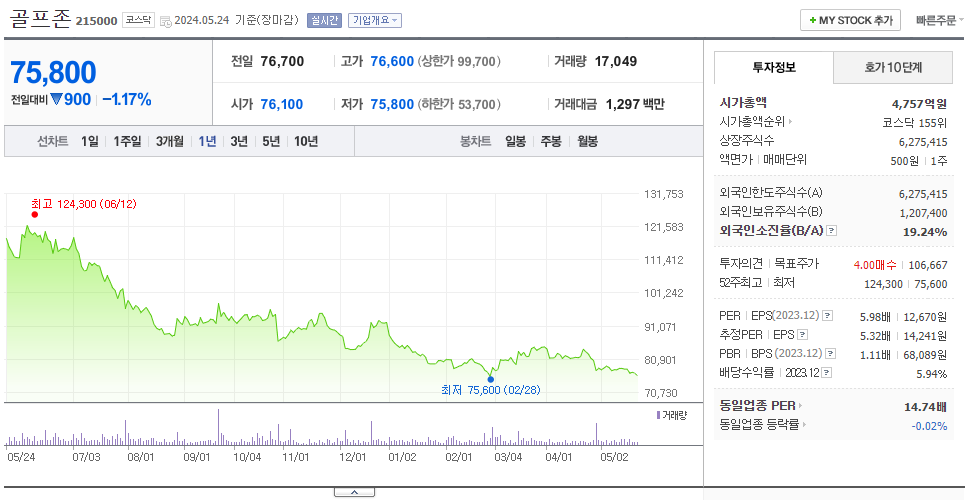Click the arrow next to 동일업종 PER

pyautogui.click(x=801, y=406)
